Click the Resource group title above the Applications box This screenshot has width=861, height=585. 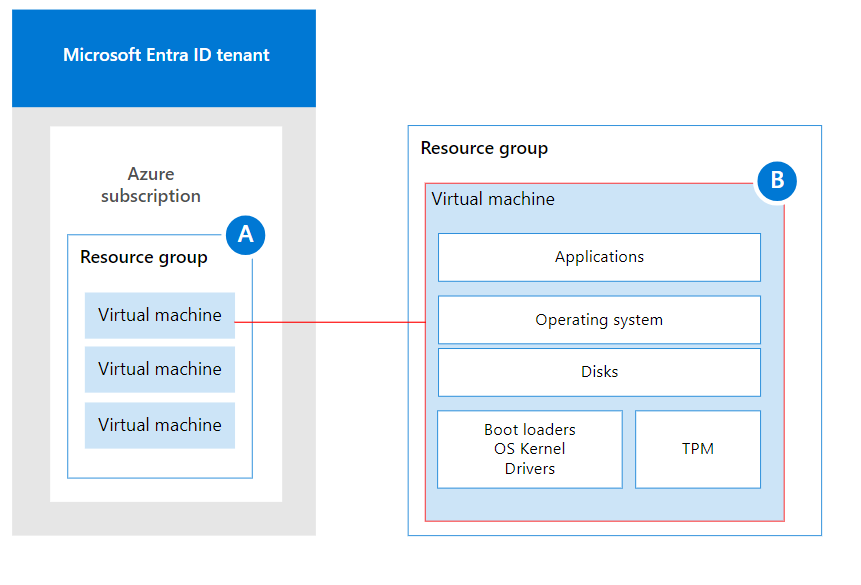click(484, 148)
